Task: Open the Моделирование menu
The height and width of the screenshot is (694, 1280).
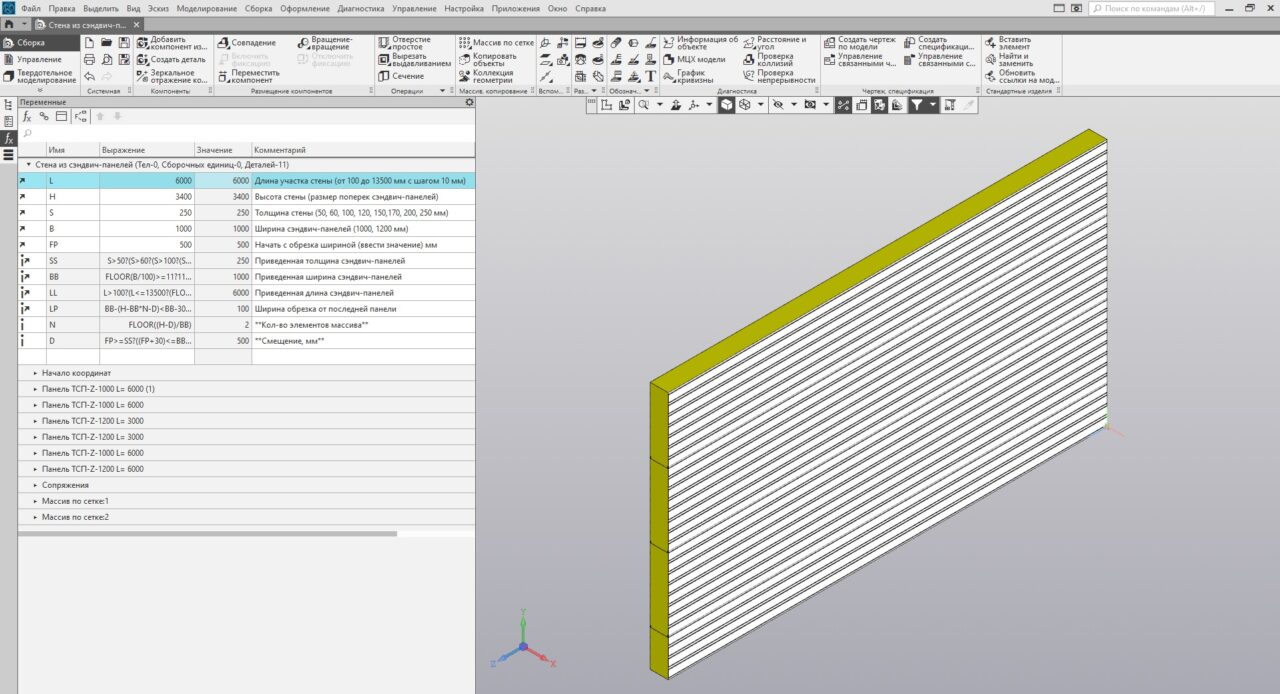Action: click(x=207, y=8)
